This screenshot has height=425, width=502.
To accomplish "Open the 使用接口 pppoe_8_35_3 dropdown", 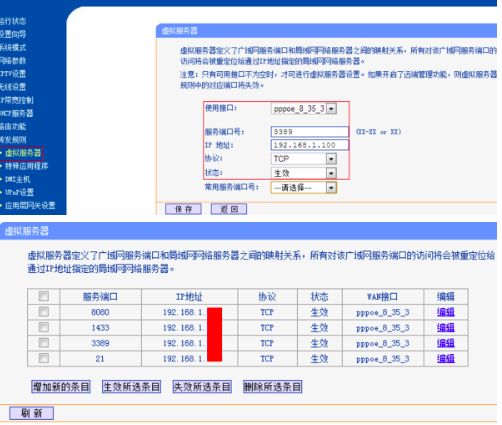I will click(x=304, y=109).
